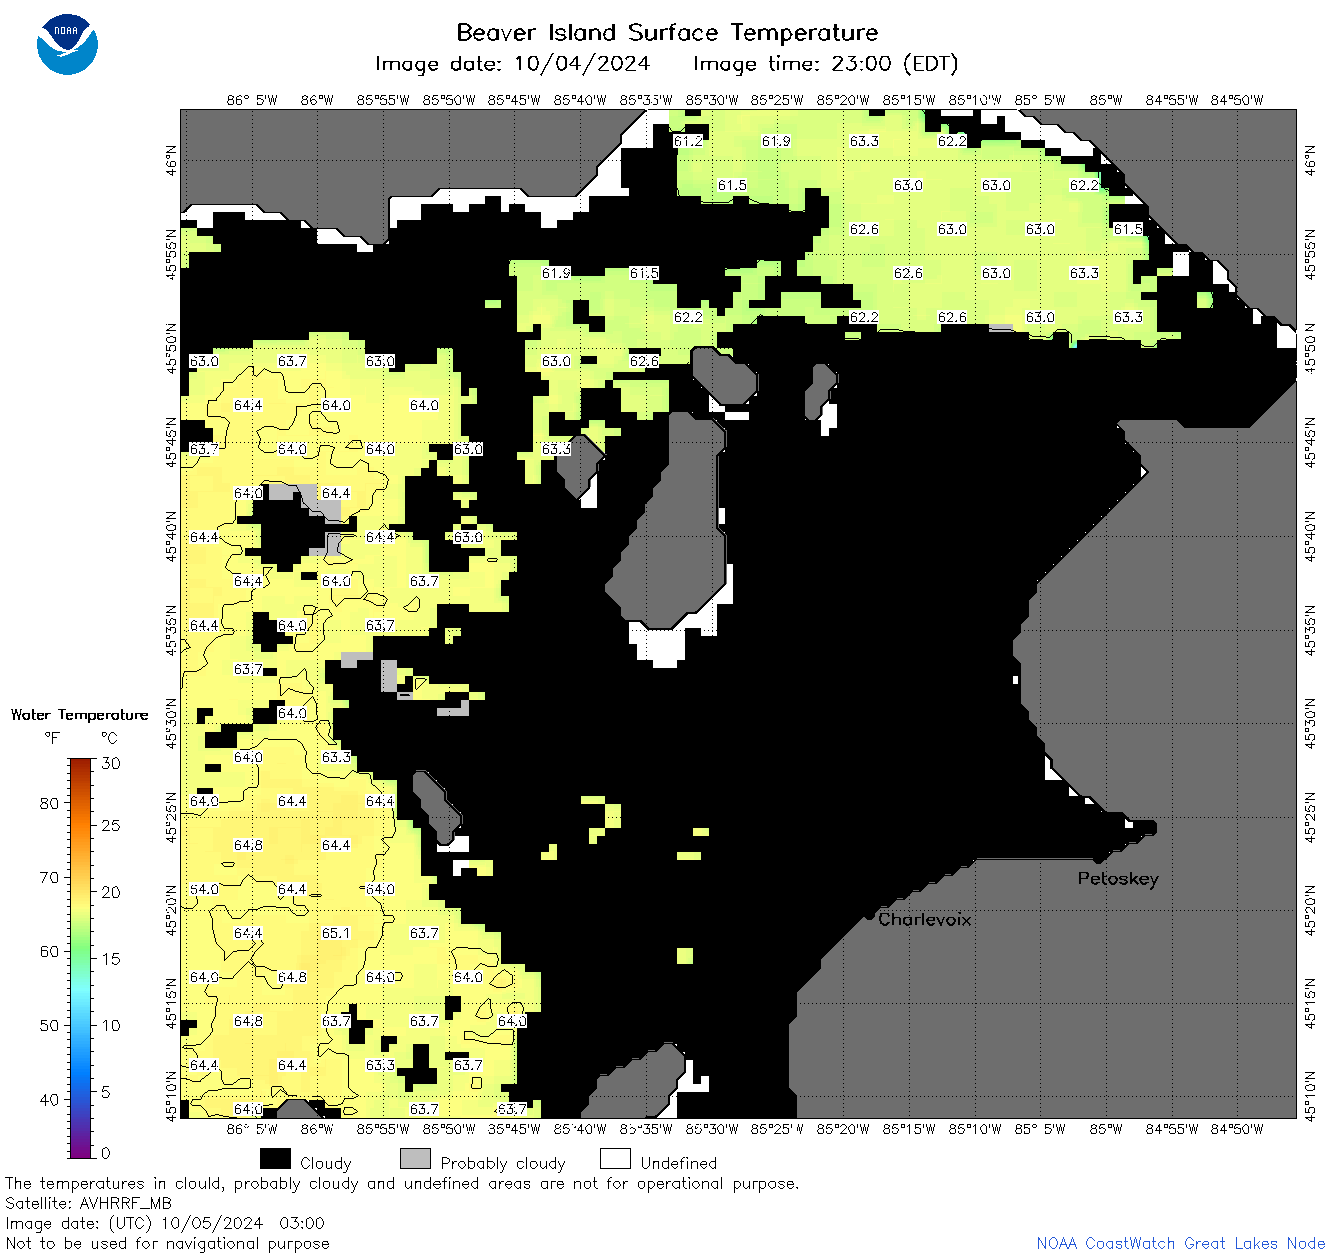The height and width of the screenshot is (1259, 1336).
Task: Click the NOAA logo
Action: tap(67, 44)
